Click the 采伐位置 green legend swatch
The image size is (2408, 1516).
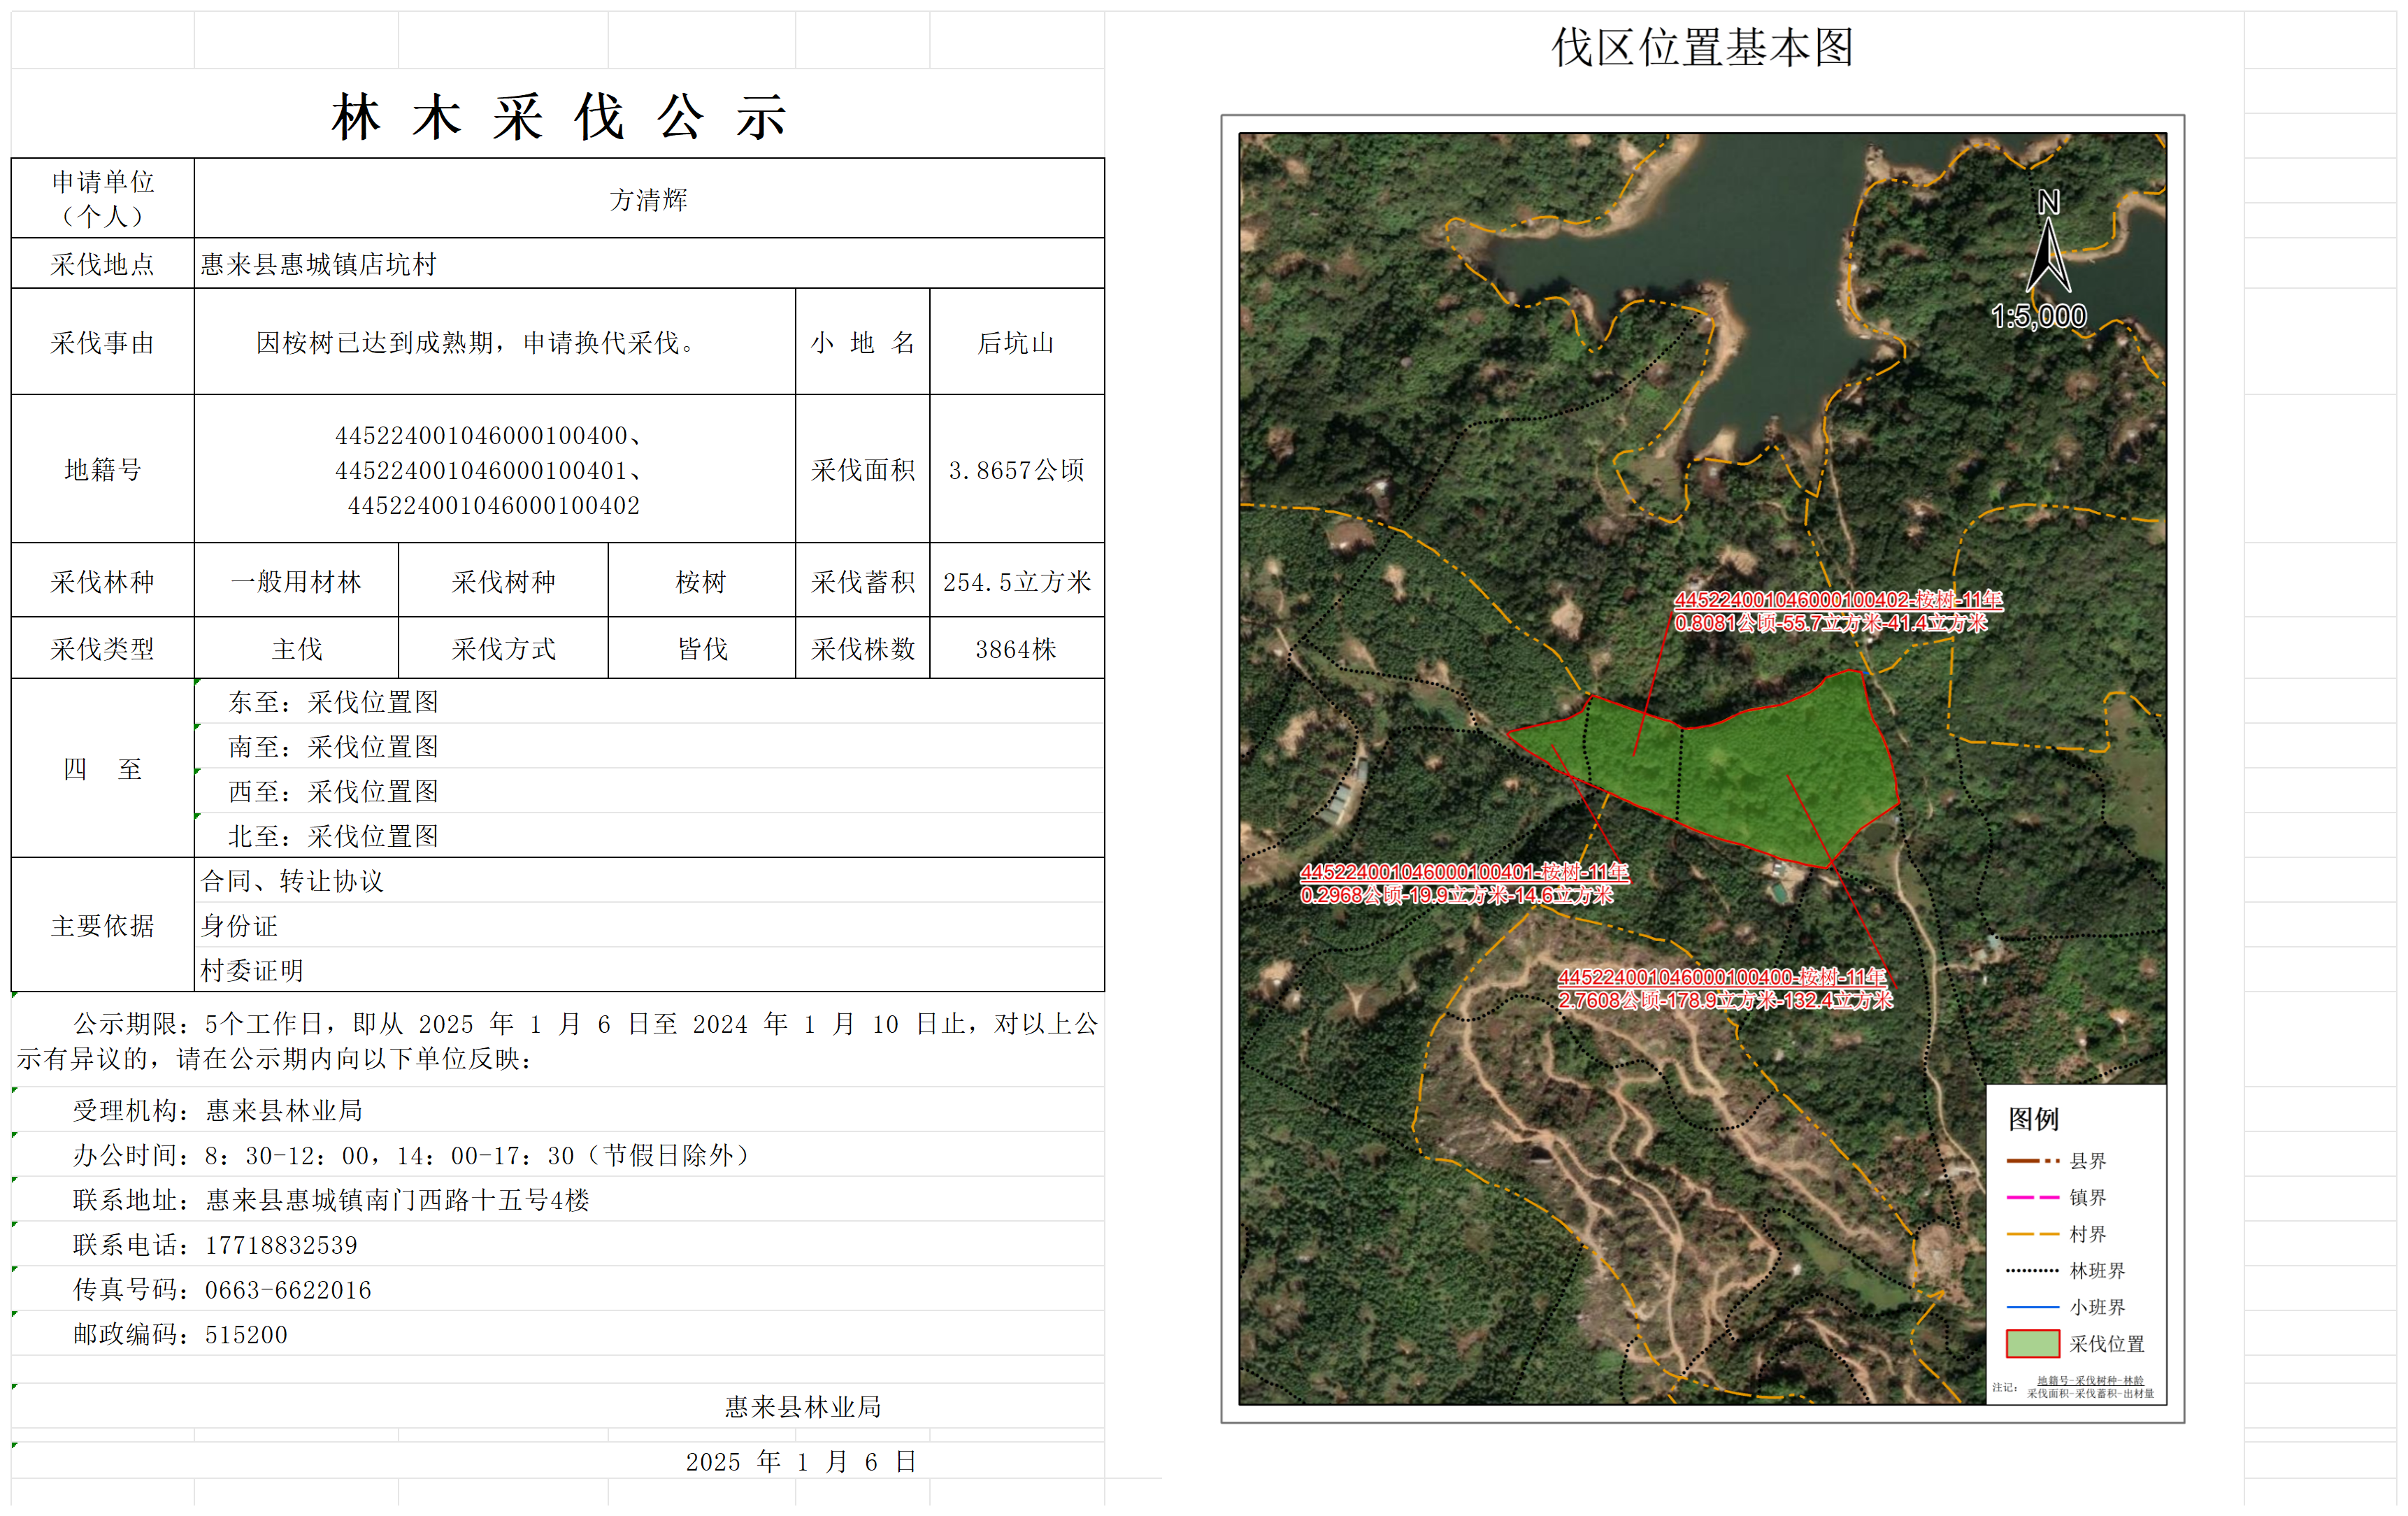2033,1343
